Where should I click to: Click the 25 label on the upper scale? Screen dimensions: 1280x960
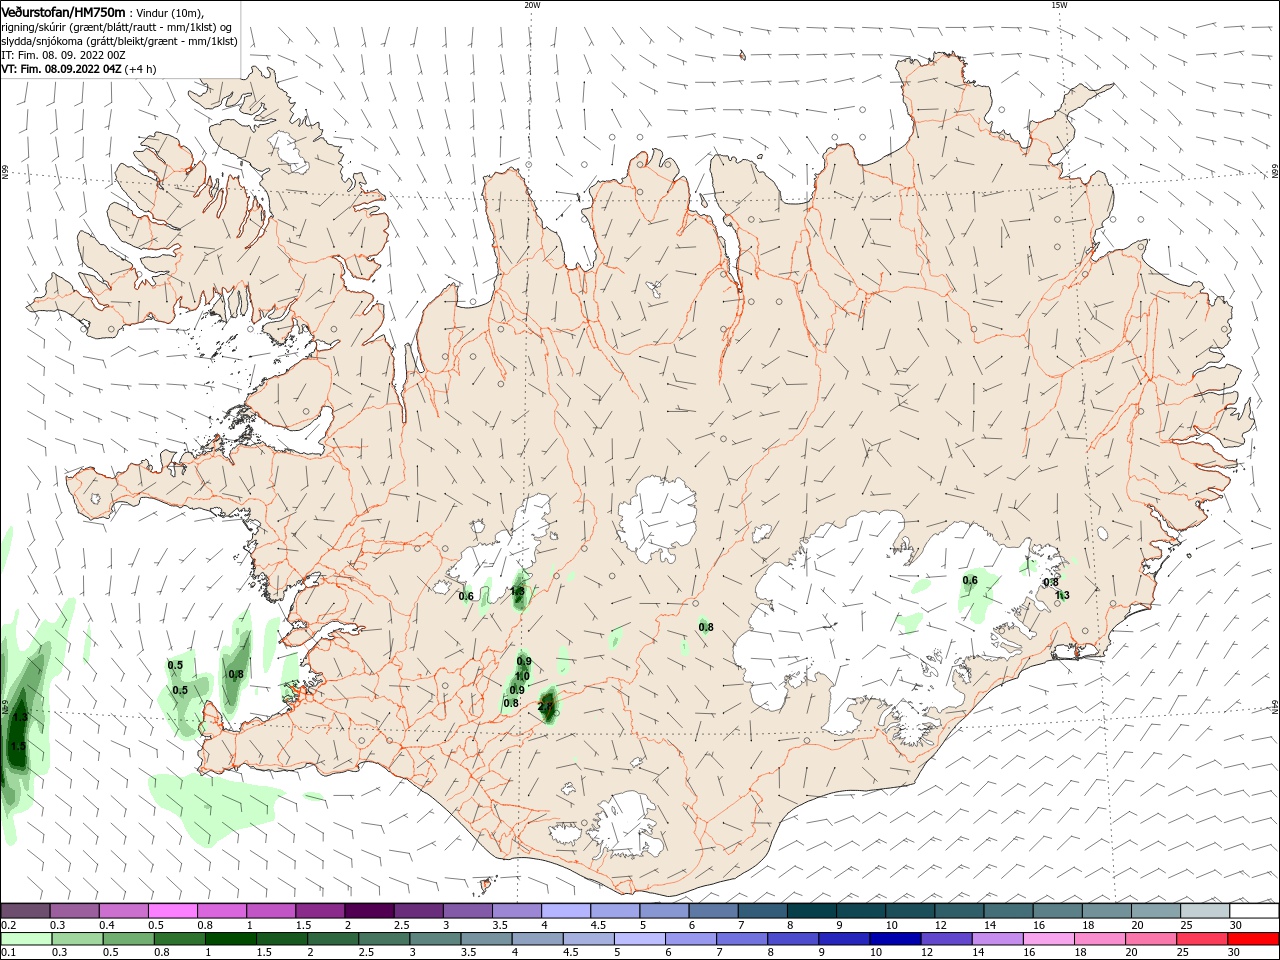pyautogui.click(x=1186, y=925)
